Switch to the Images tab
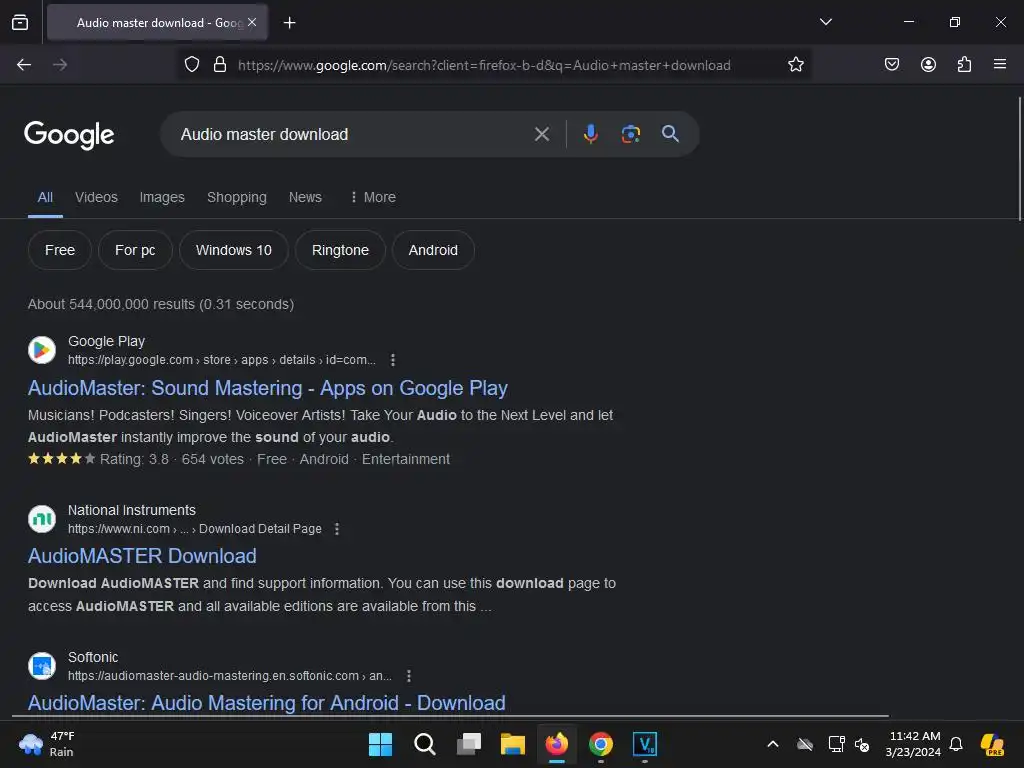The width and height of the screenshot is (1024, 768). pyautogui.click(x=162, y=197)
